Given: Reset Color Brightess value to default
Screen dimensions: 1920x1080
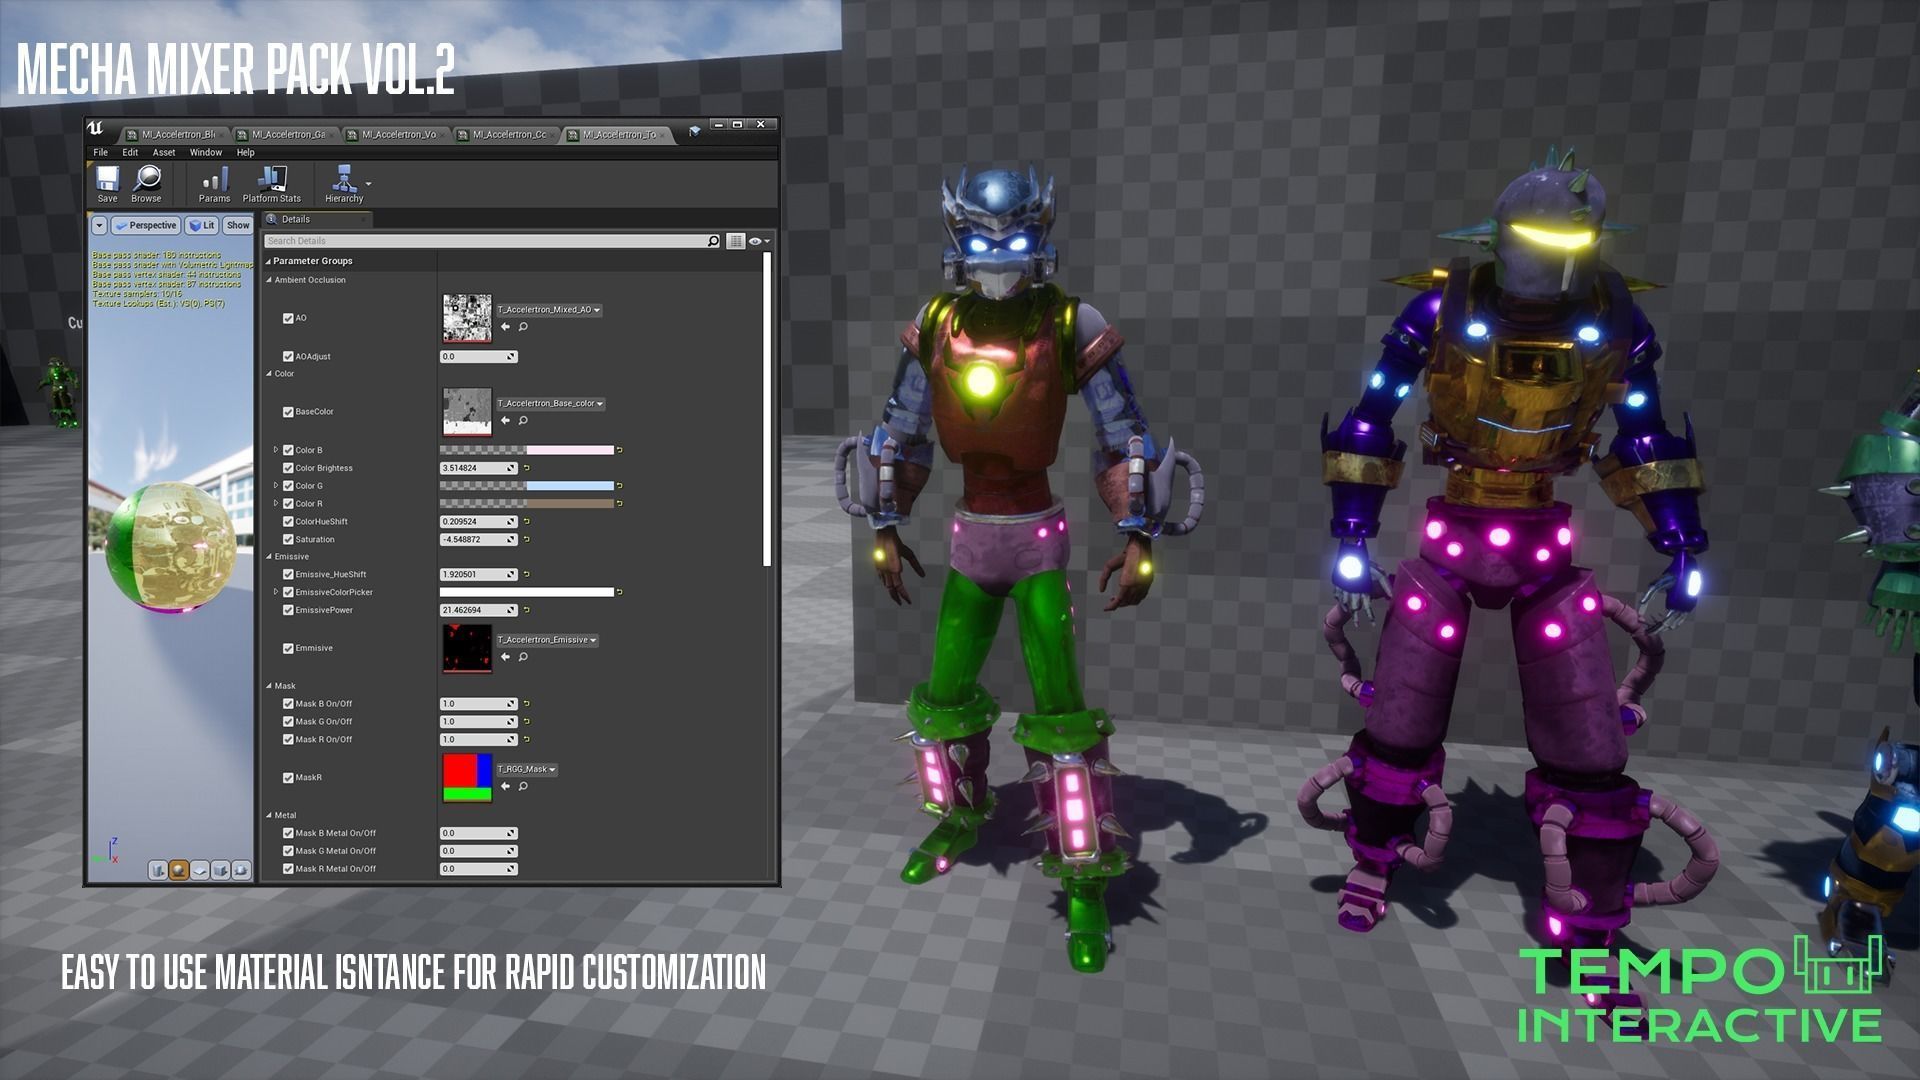Looking at the screenshot, I should tap(527, 468).
